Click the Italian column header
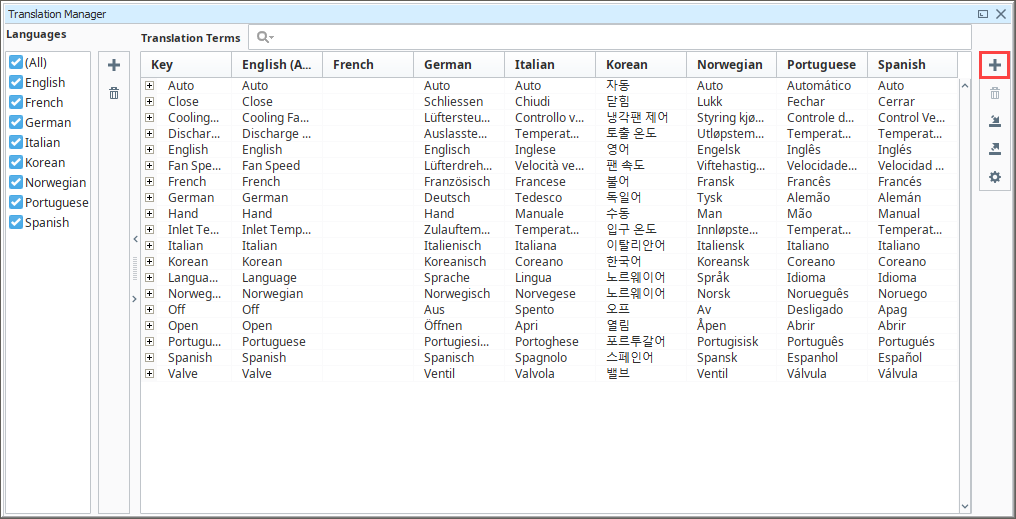1016x519 pixels. click(x=550, y=65)
